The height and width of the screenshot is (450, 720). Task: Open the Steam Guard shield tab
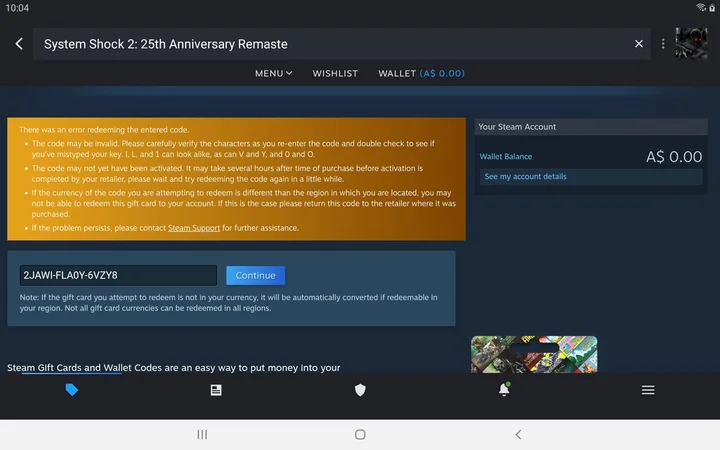coord(360,390)
